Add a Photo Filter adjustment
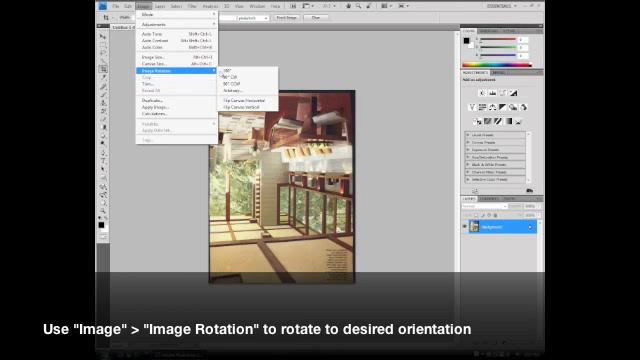 point(513,107)
